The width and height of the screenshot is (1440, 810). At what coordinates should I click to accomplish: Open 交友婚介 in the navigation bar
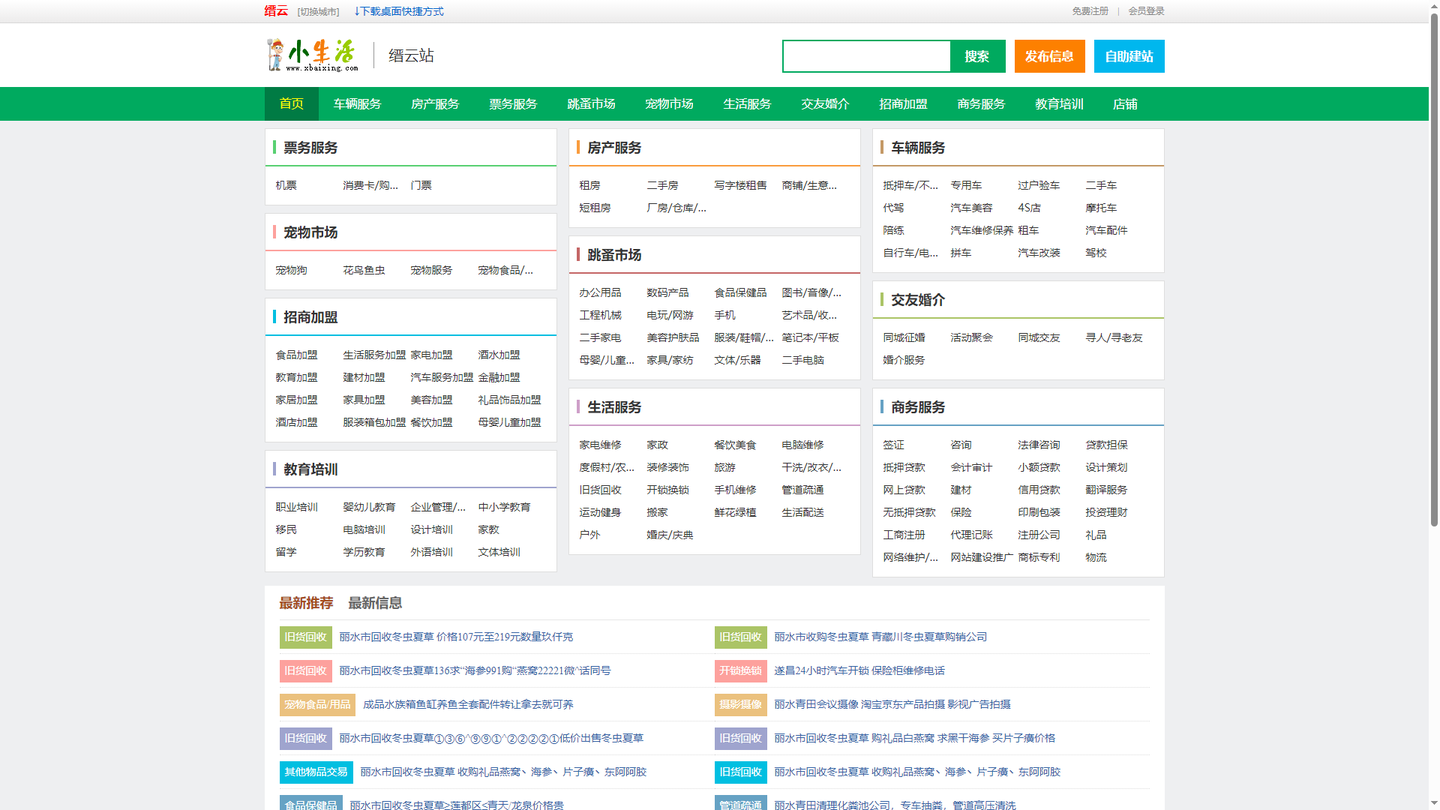coord(825,104)
